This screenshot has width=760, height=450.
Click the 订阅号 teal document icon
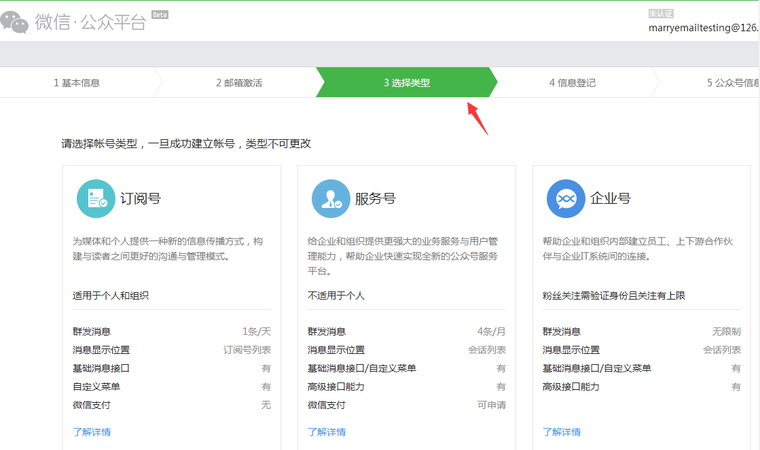pos(96,199)
